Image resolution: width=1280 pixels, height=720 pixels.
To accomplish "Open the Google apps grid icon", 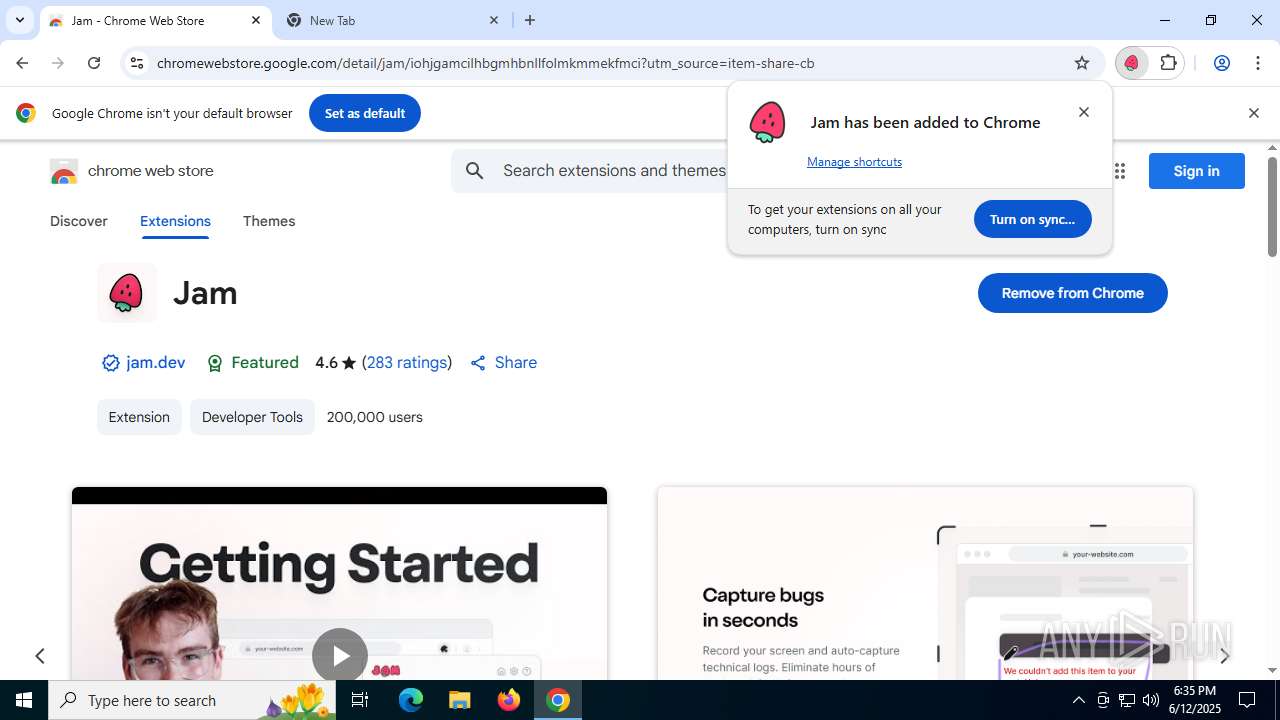I will [x=1119, y=171].
